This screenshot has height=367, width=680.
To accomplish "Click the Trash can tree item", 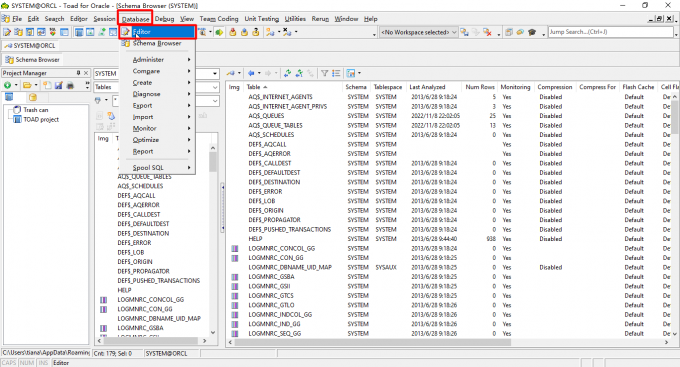I will pos(36,110).
